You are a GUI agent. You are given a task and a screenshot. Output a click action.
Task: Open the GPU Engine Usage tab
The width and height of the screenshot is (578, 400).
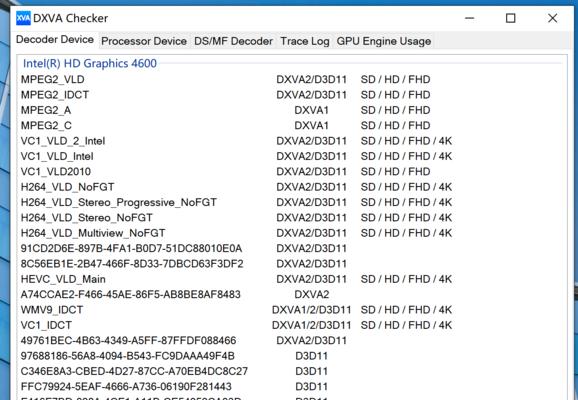click(384, 41)
